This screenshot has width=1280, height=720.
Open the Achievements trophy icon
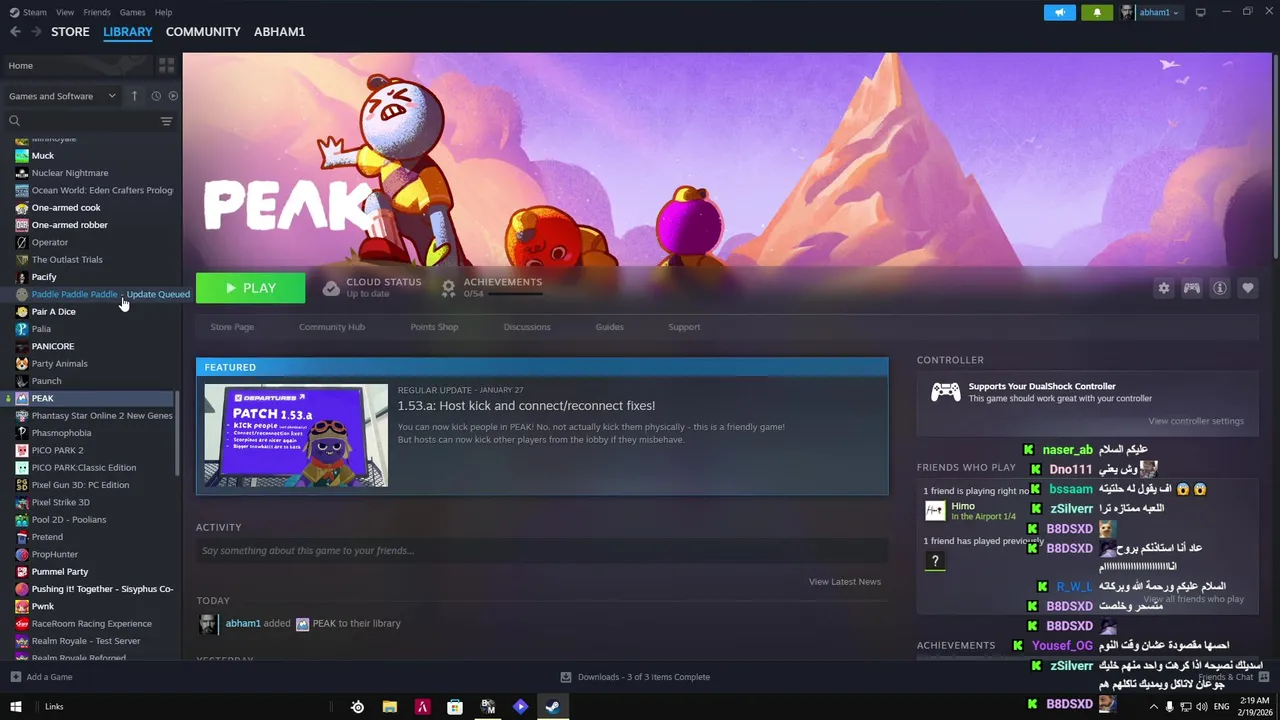coord(449,288)
